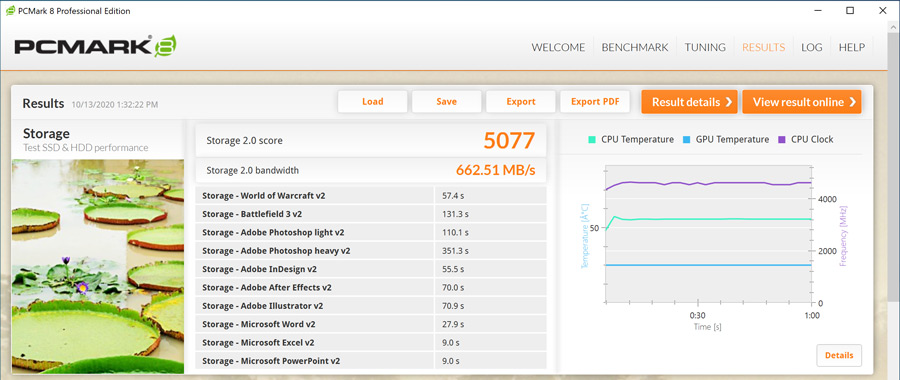Click the Storage 2.0 bandwidth label
Viewport: 900px width, 380px height.
tap(253, 170)
